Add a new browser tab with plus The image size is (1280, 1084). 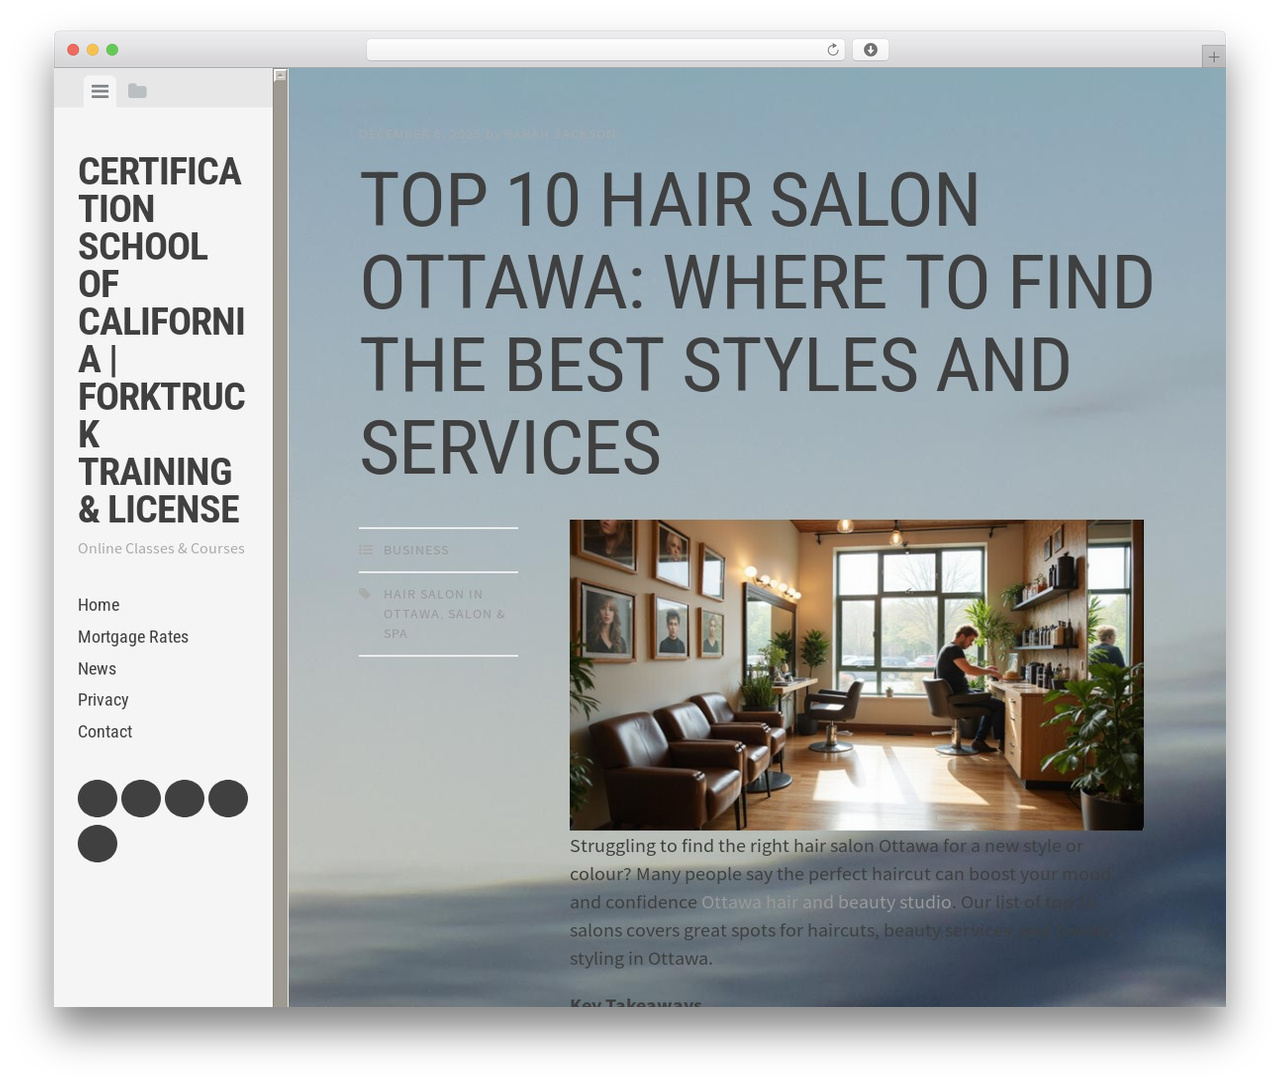coord(1213,57)
